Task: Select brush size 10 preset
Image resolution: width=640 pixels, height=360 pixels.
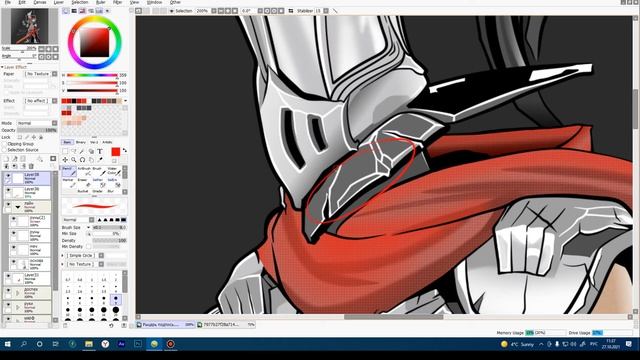Action: (x=68, y=311)
